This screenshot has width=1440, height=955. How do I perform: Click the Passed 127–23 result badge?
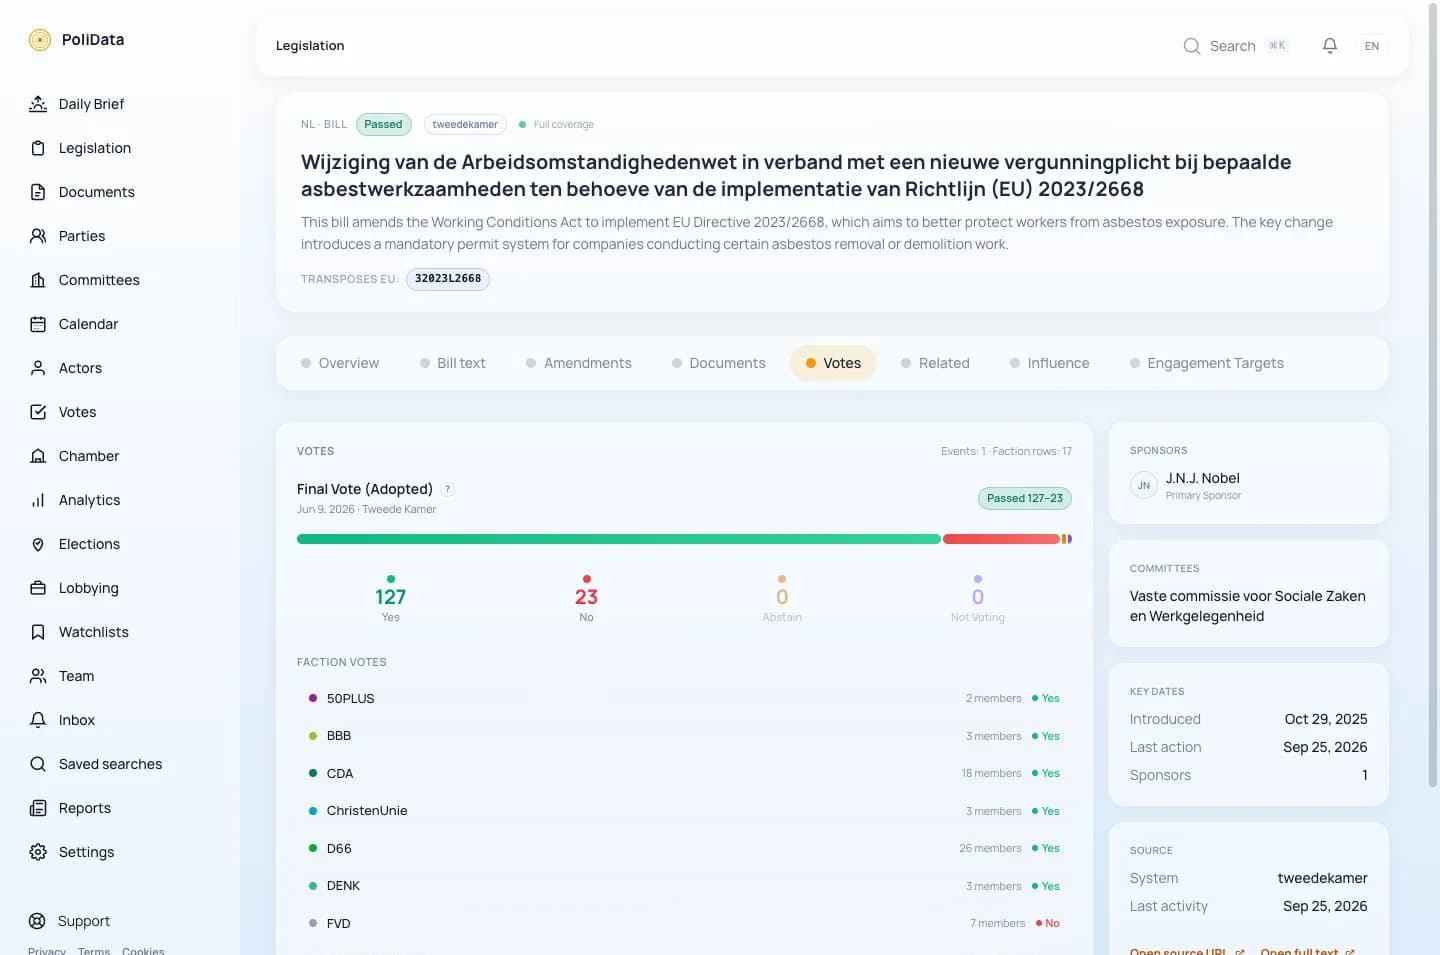[1025, 498]
